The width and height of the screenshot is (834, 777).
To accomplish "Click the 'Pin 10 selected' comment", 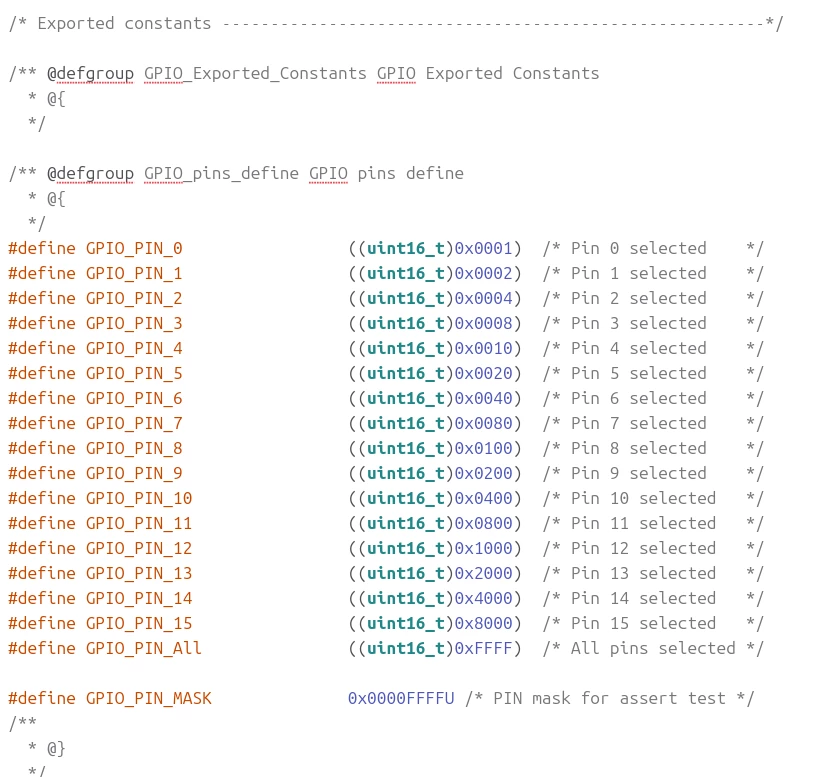I will [x=643, y=498].
